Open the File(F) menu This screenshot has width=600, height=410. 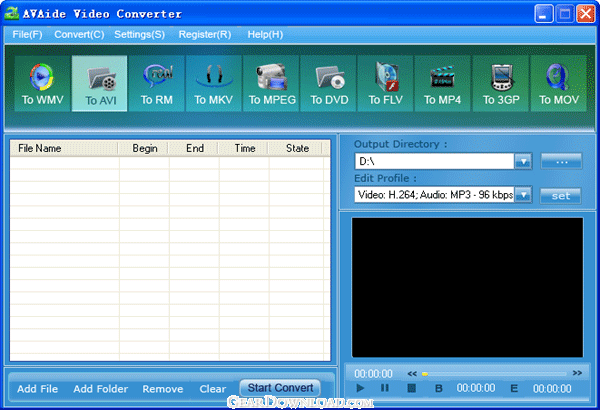coord(27,34)
